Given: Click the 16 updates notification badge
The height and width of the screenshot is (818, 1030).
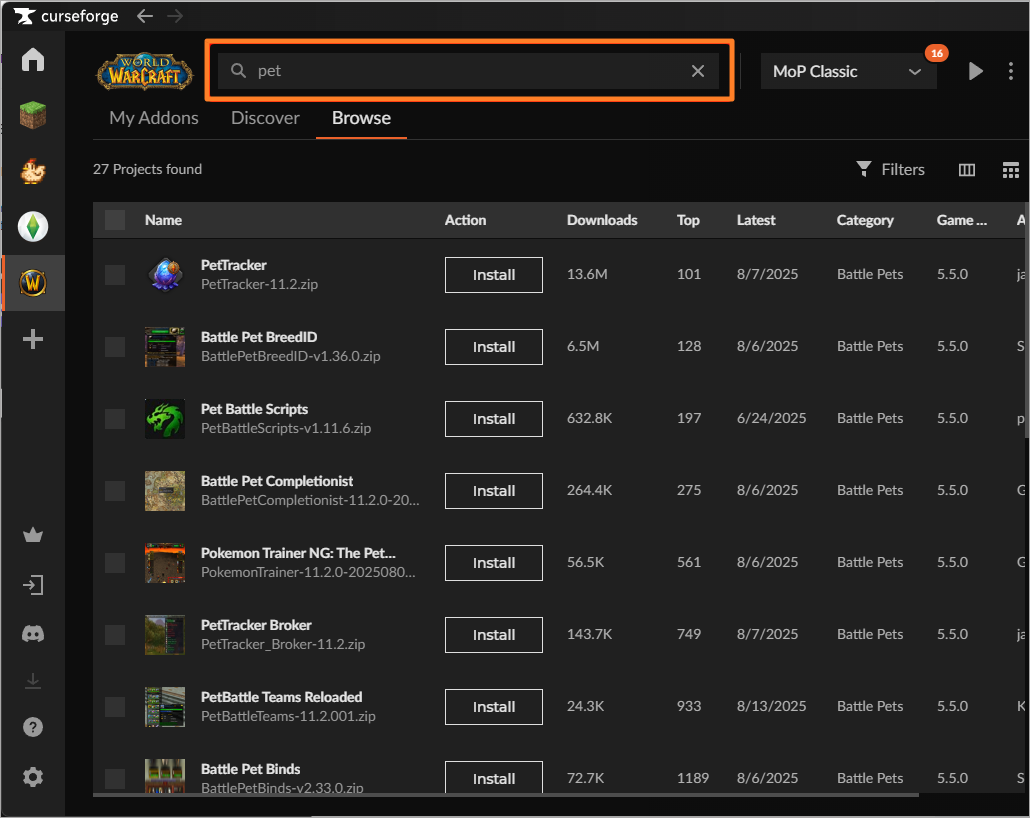Looking at the screenshot, I should pyautogui.click(x=936, y=53).
